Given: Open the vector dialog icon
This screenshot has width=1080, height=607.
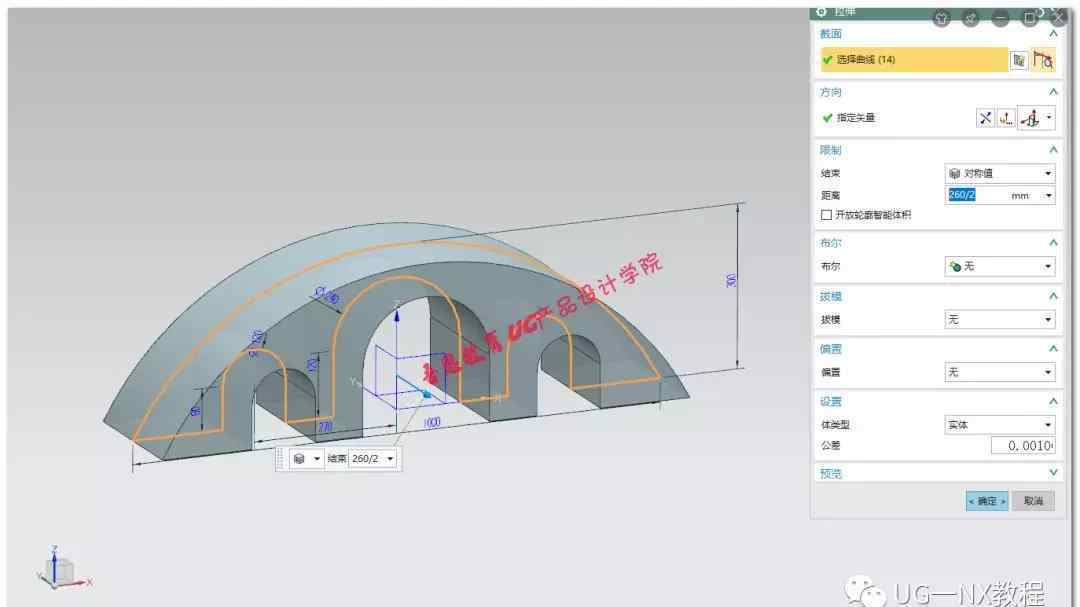Looking at the screenshot, I should coord(1006,118).
